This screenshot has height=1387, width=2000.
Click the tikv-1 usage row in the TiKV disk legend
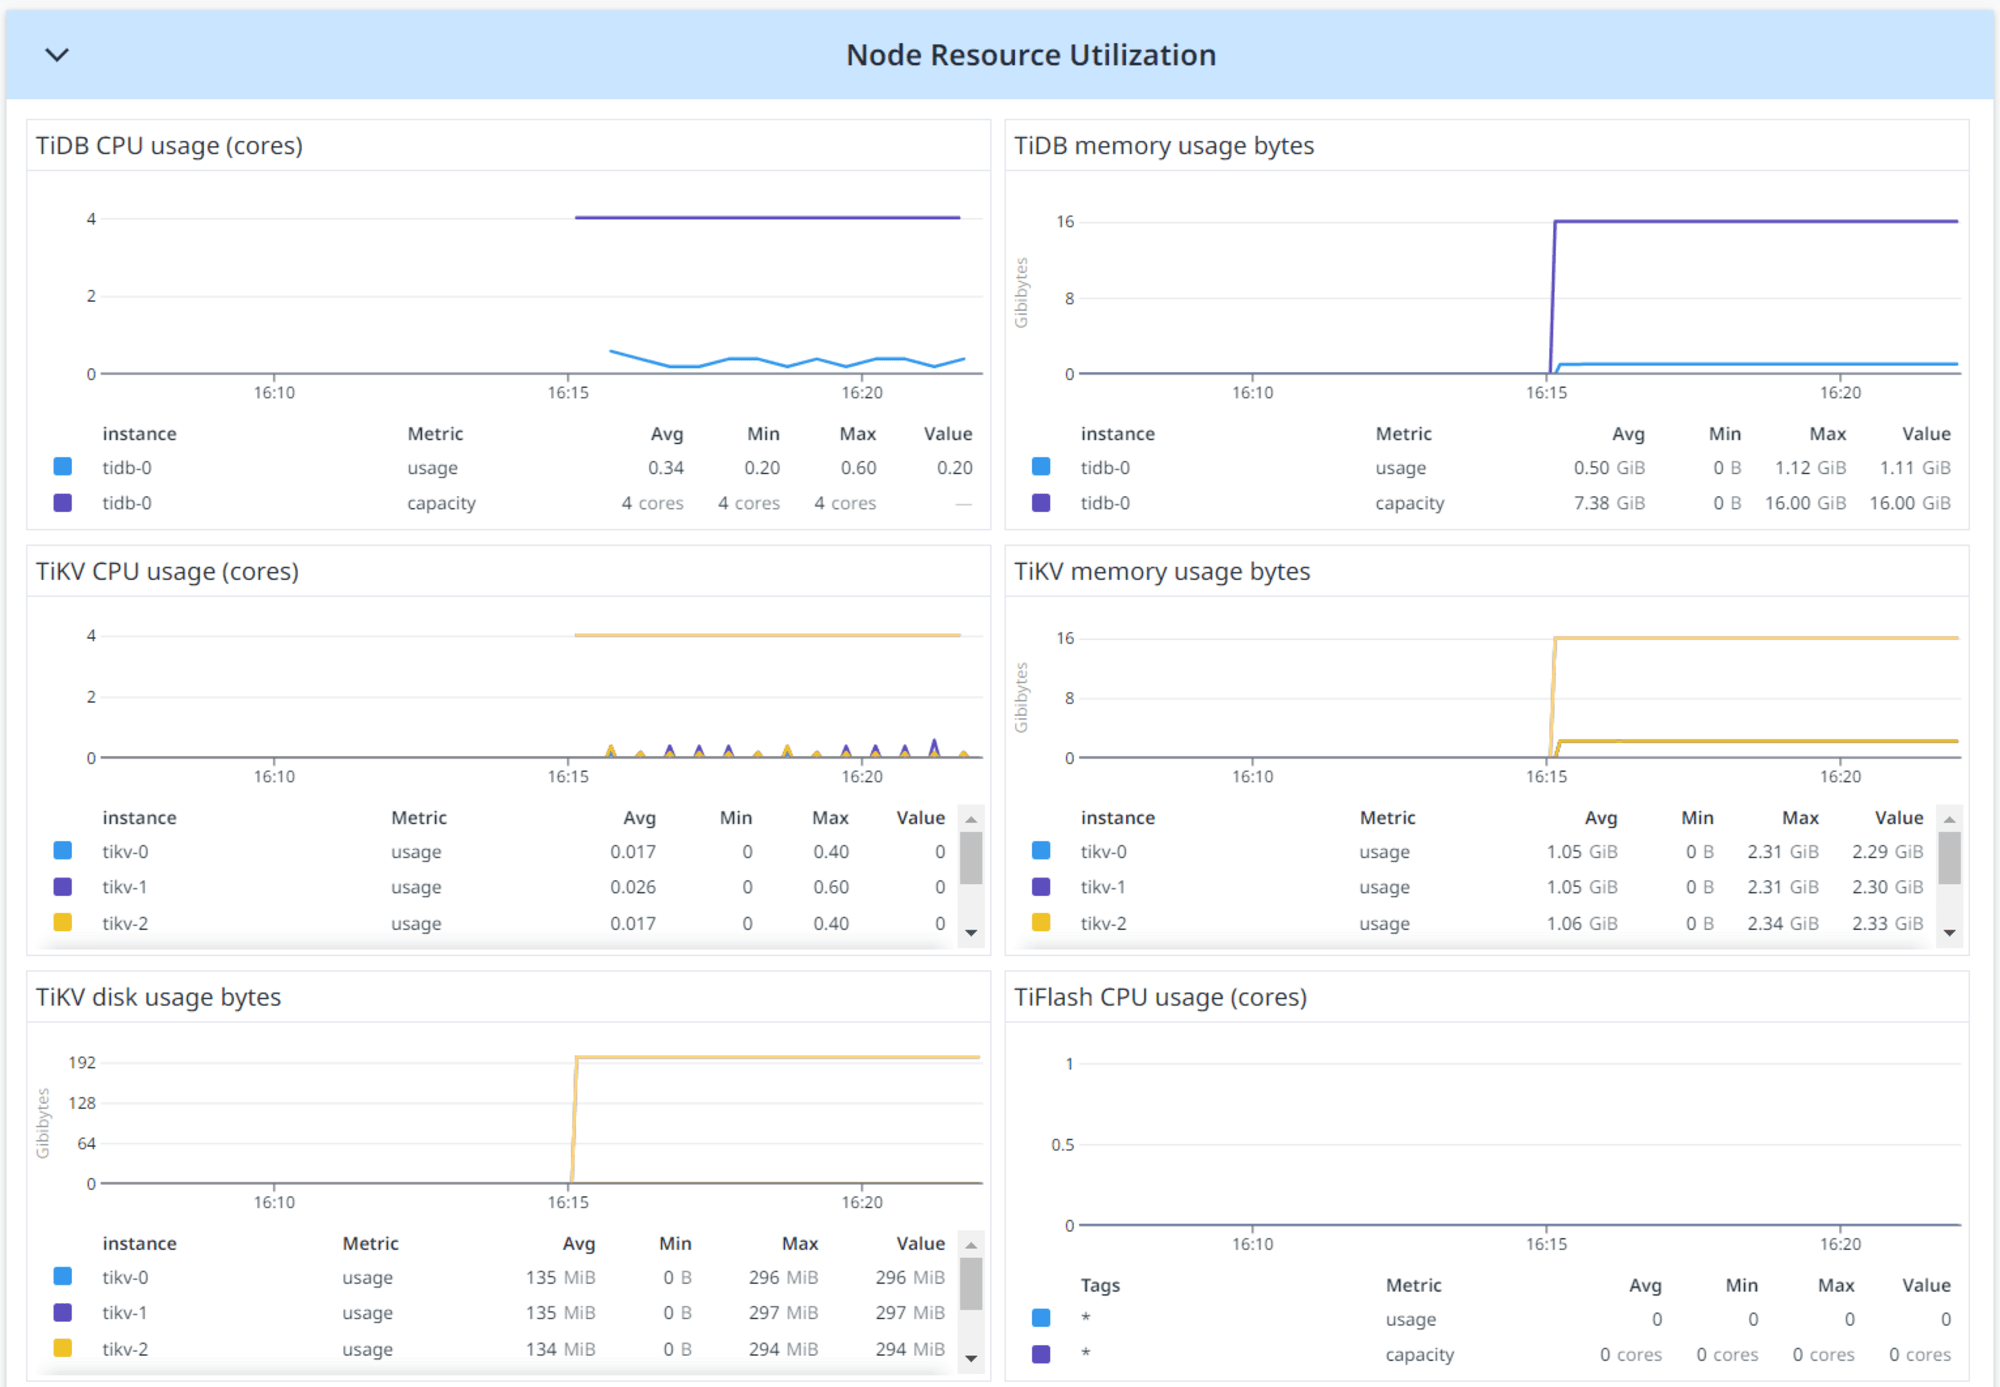(500, 1313)
